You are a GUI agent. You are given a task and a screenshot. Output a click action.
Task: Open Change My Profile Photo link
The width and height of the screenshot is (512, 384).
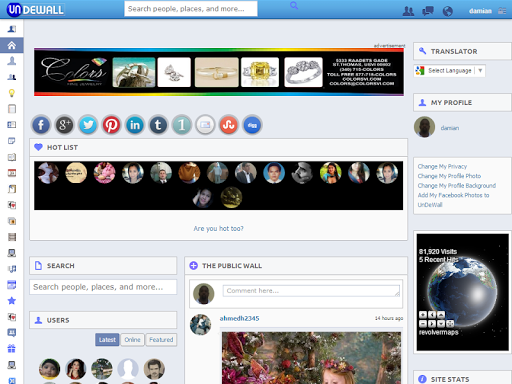coord(449,176)
